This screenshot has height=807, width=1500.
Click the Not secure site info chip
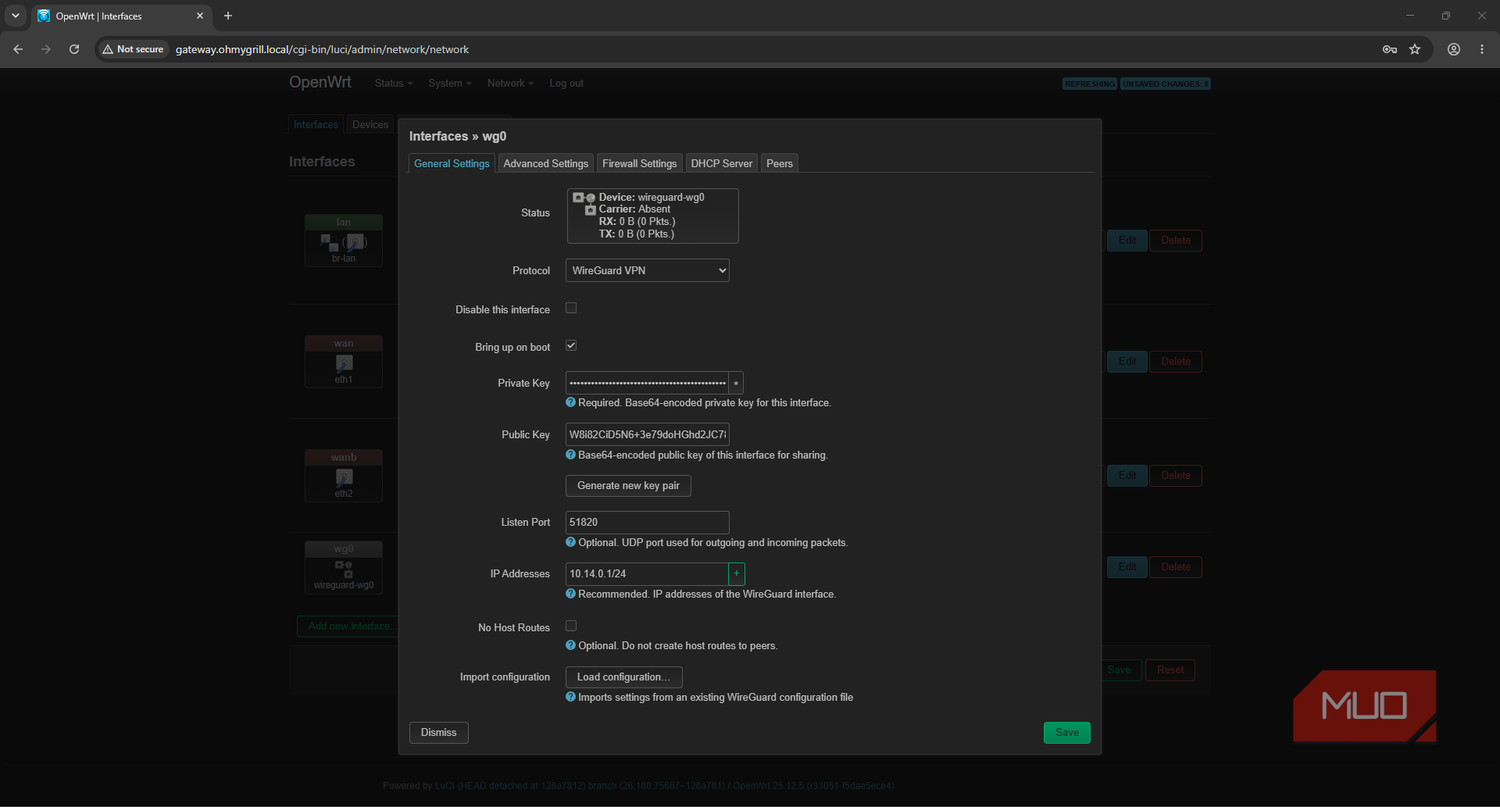click(x=133, y=49)
